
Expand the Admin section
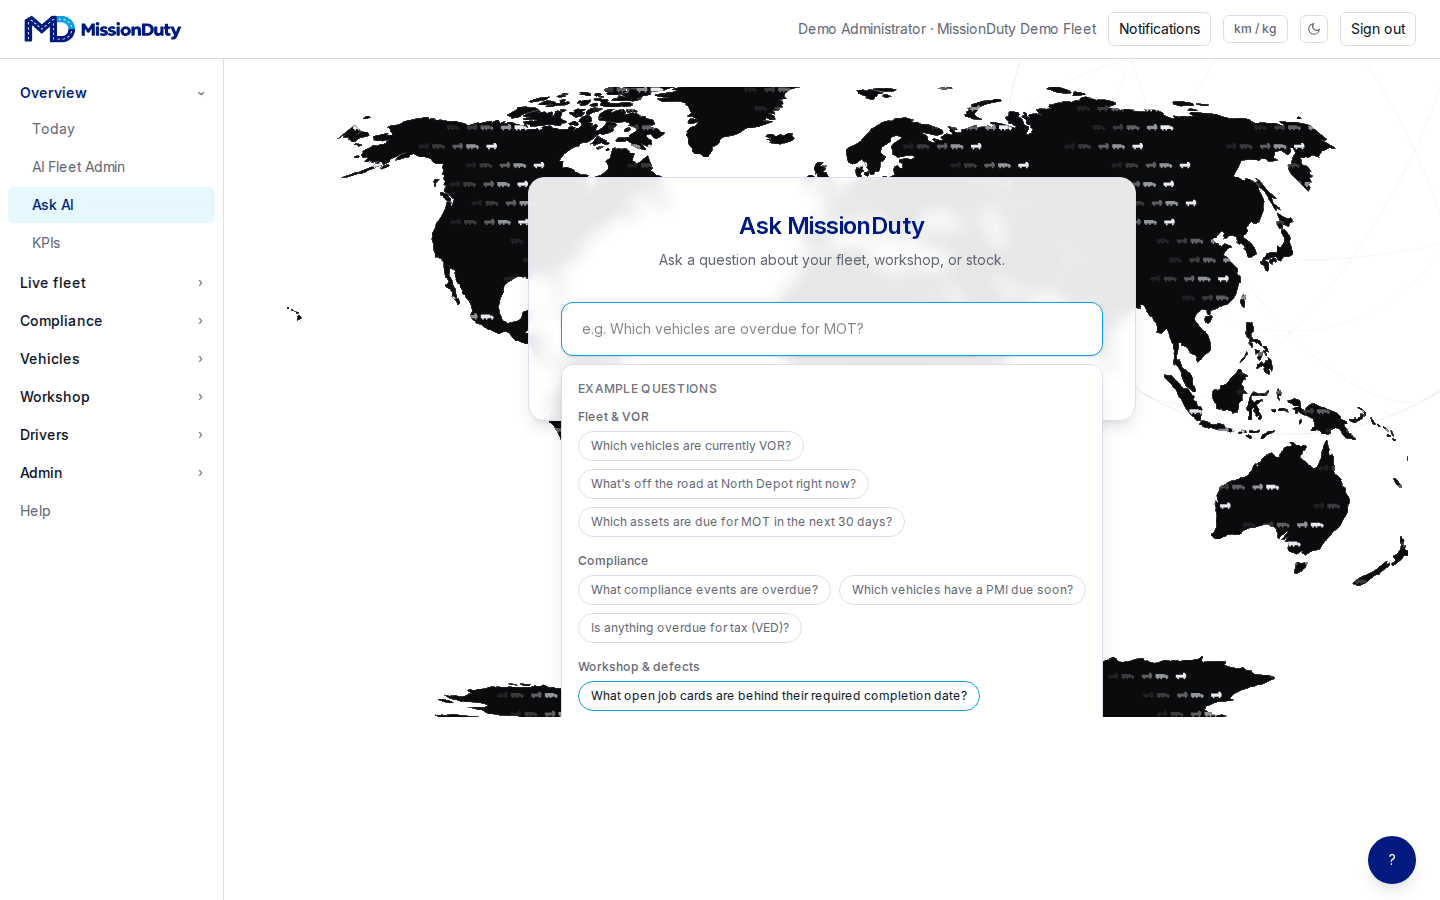[x=111, y=473]
